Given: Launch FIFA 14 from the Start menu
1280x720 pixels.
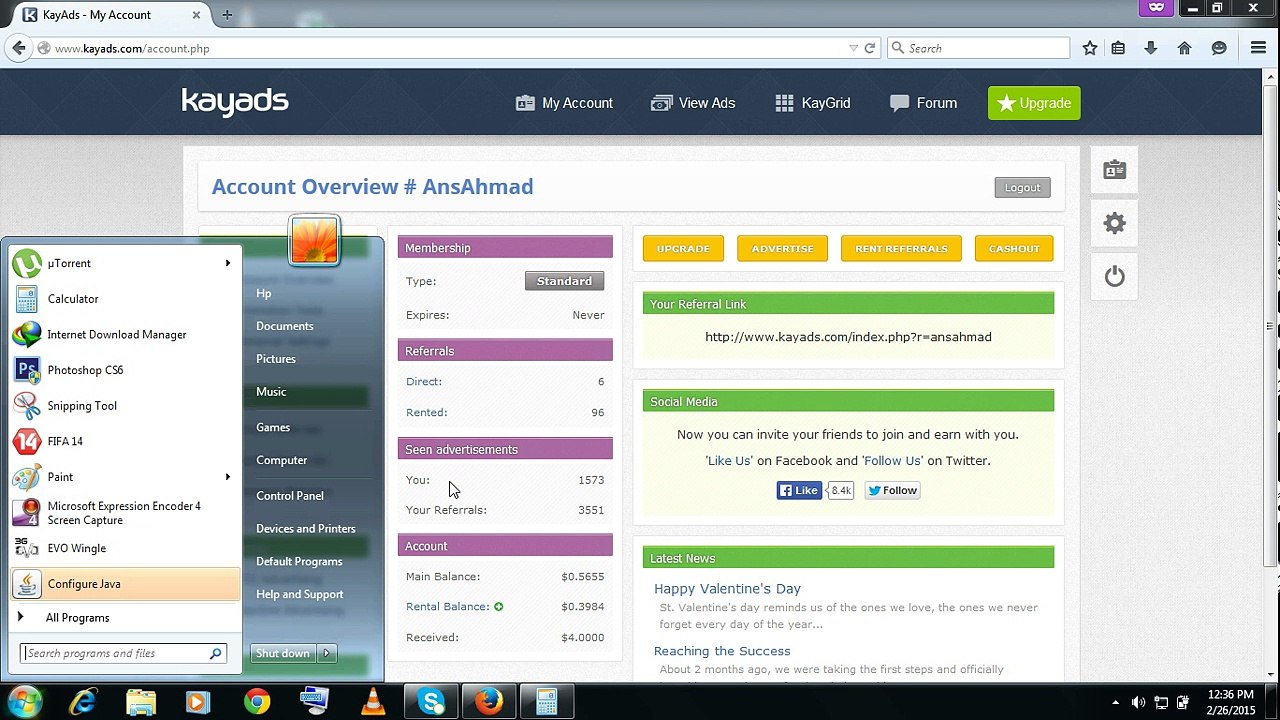Looking at the screenshot, I should (125, 441).
